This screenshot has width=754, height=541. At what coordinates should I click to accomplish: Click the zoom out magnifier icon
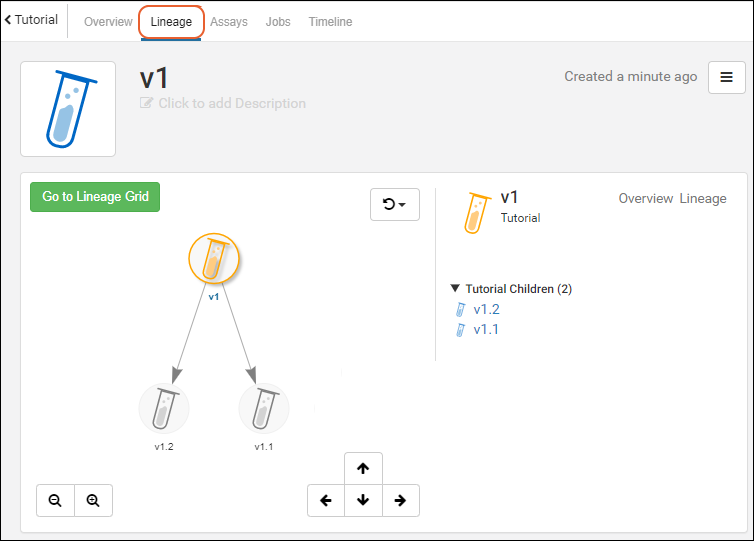click(55, 500)
